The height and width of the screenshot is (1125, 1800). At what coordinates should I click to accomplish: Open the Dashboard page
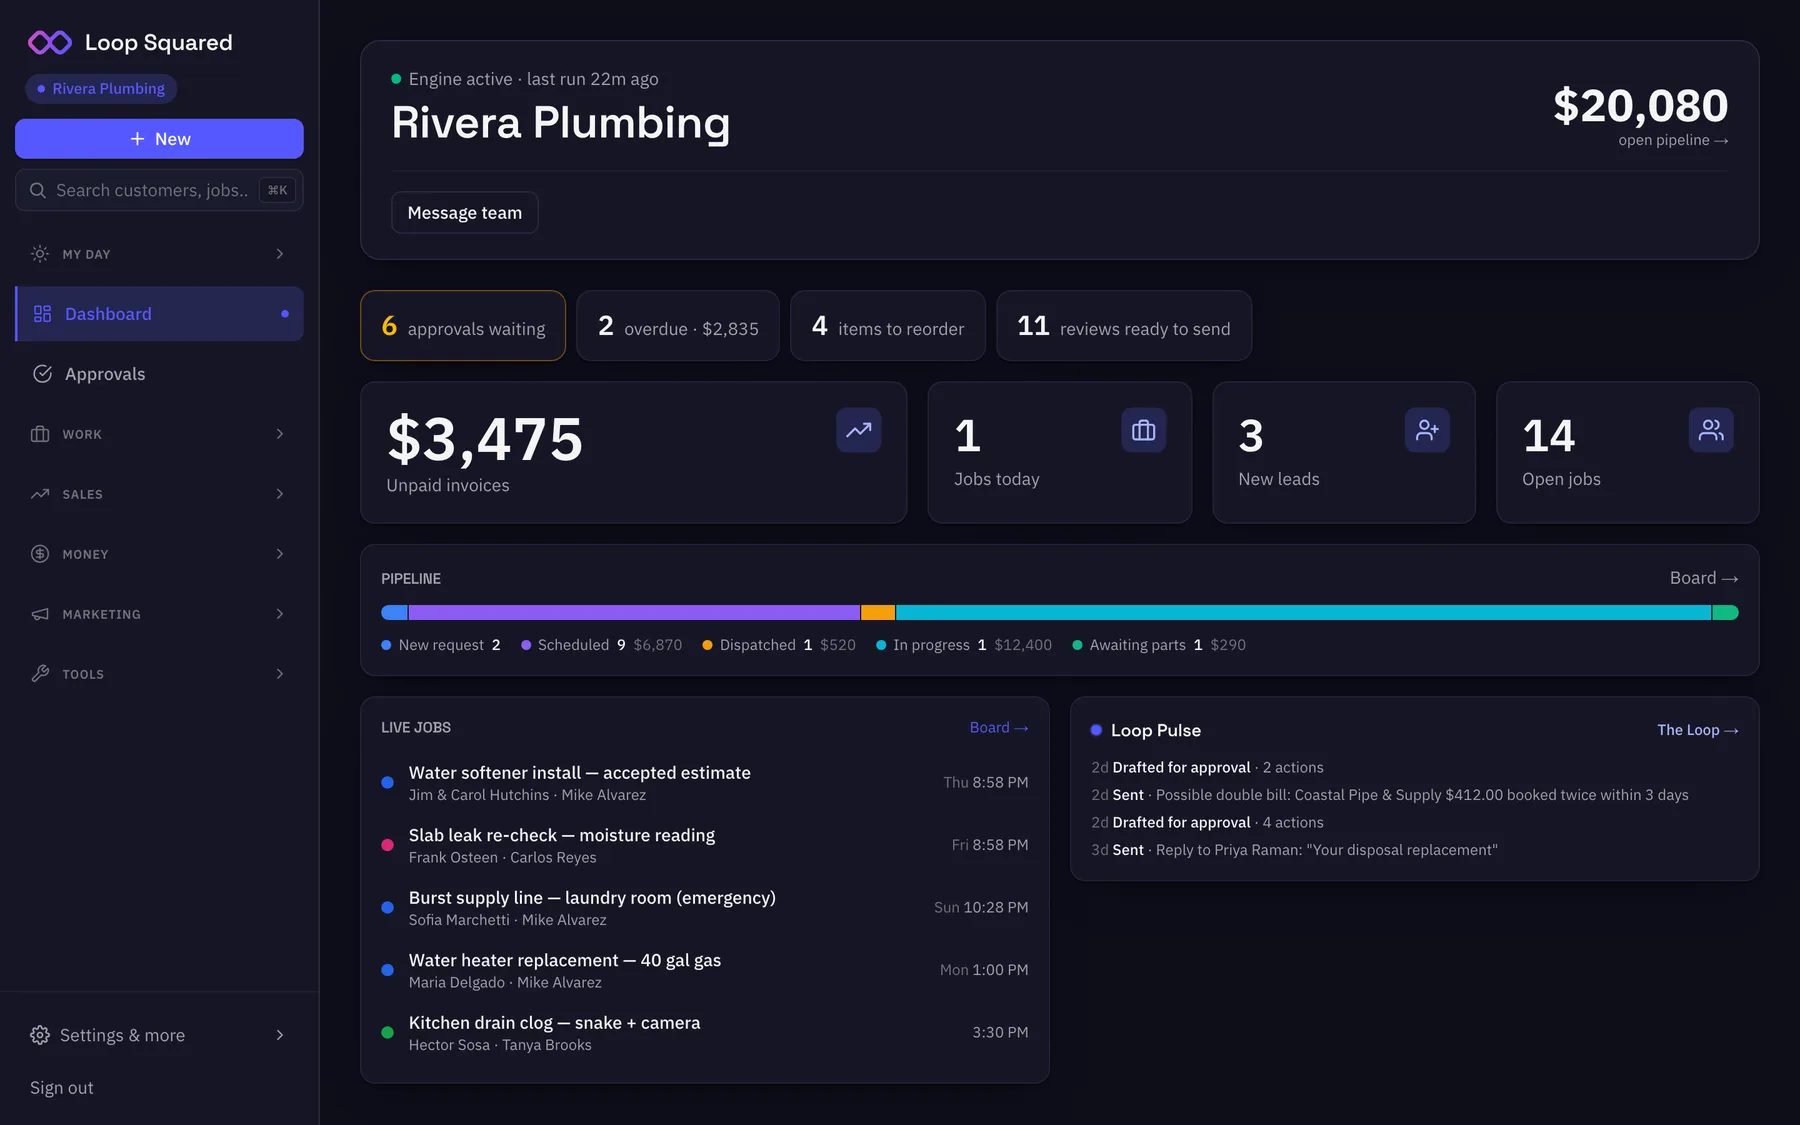click(159, 314)
